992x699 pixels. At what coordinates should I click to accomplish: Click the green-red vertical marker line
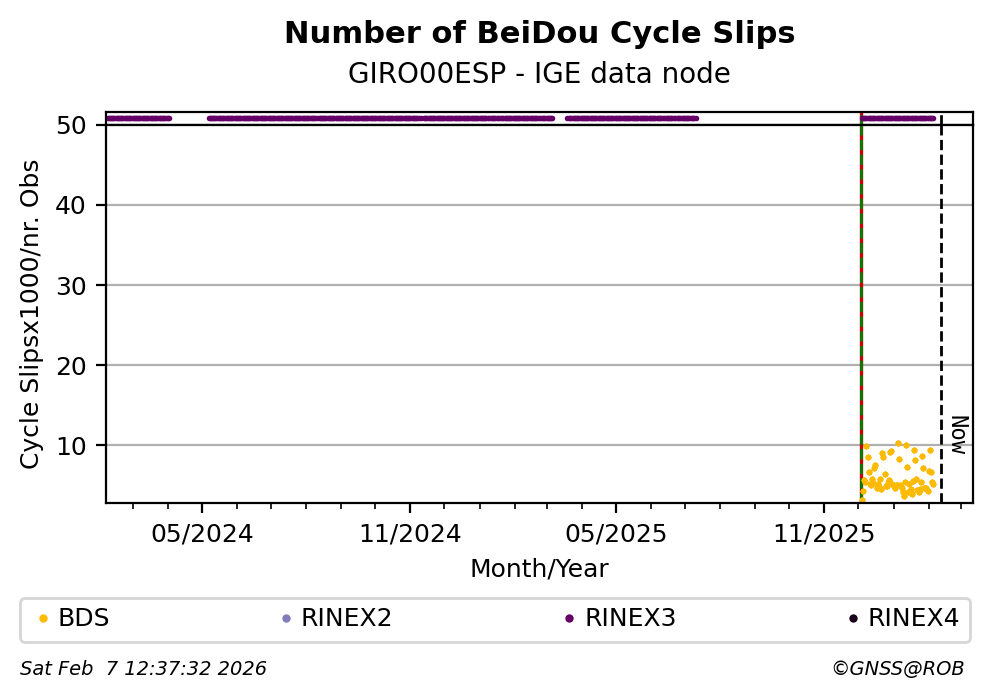[861, 300]
